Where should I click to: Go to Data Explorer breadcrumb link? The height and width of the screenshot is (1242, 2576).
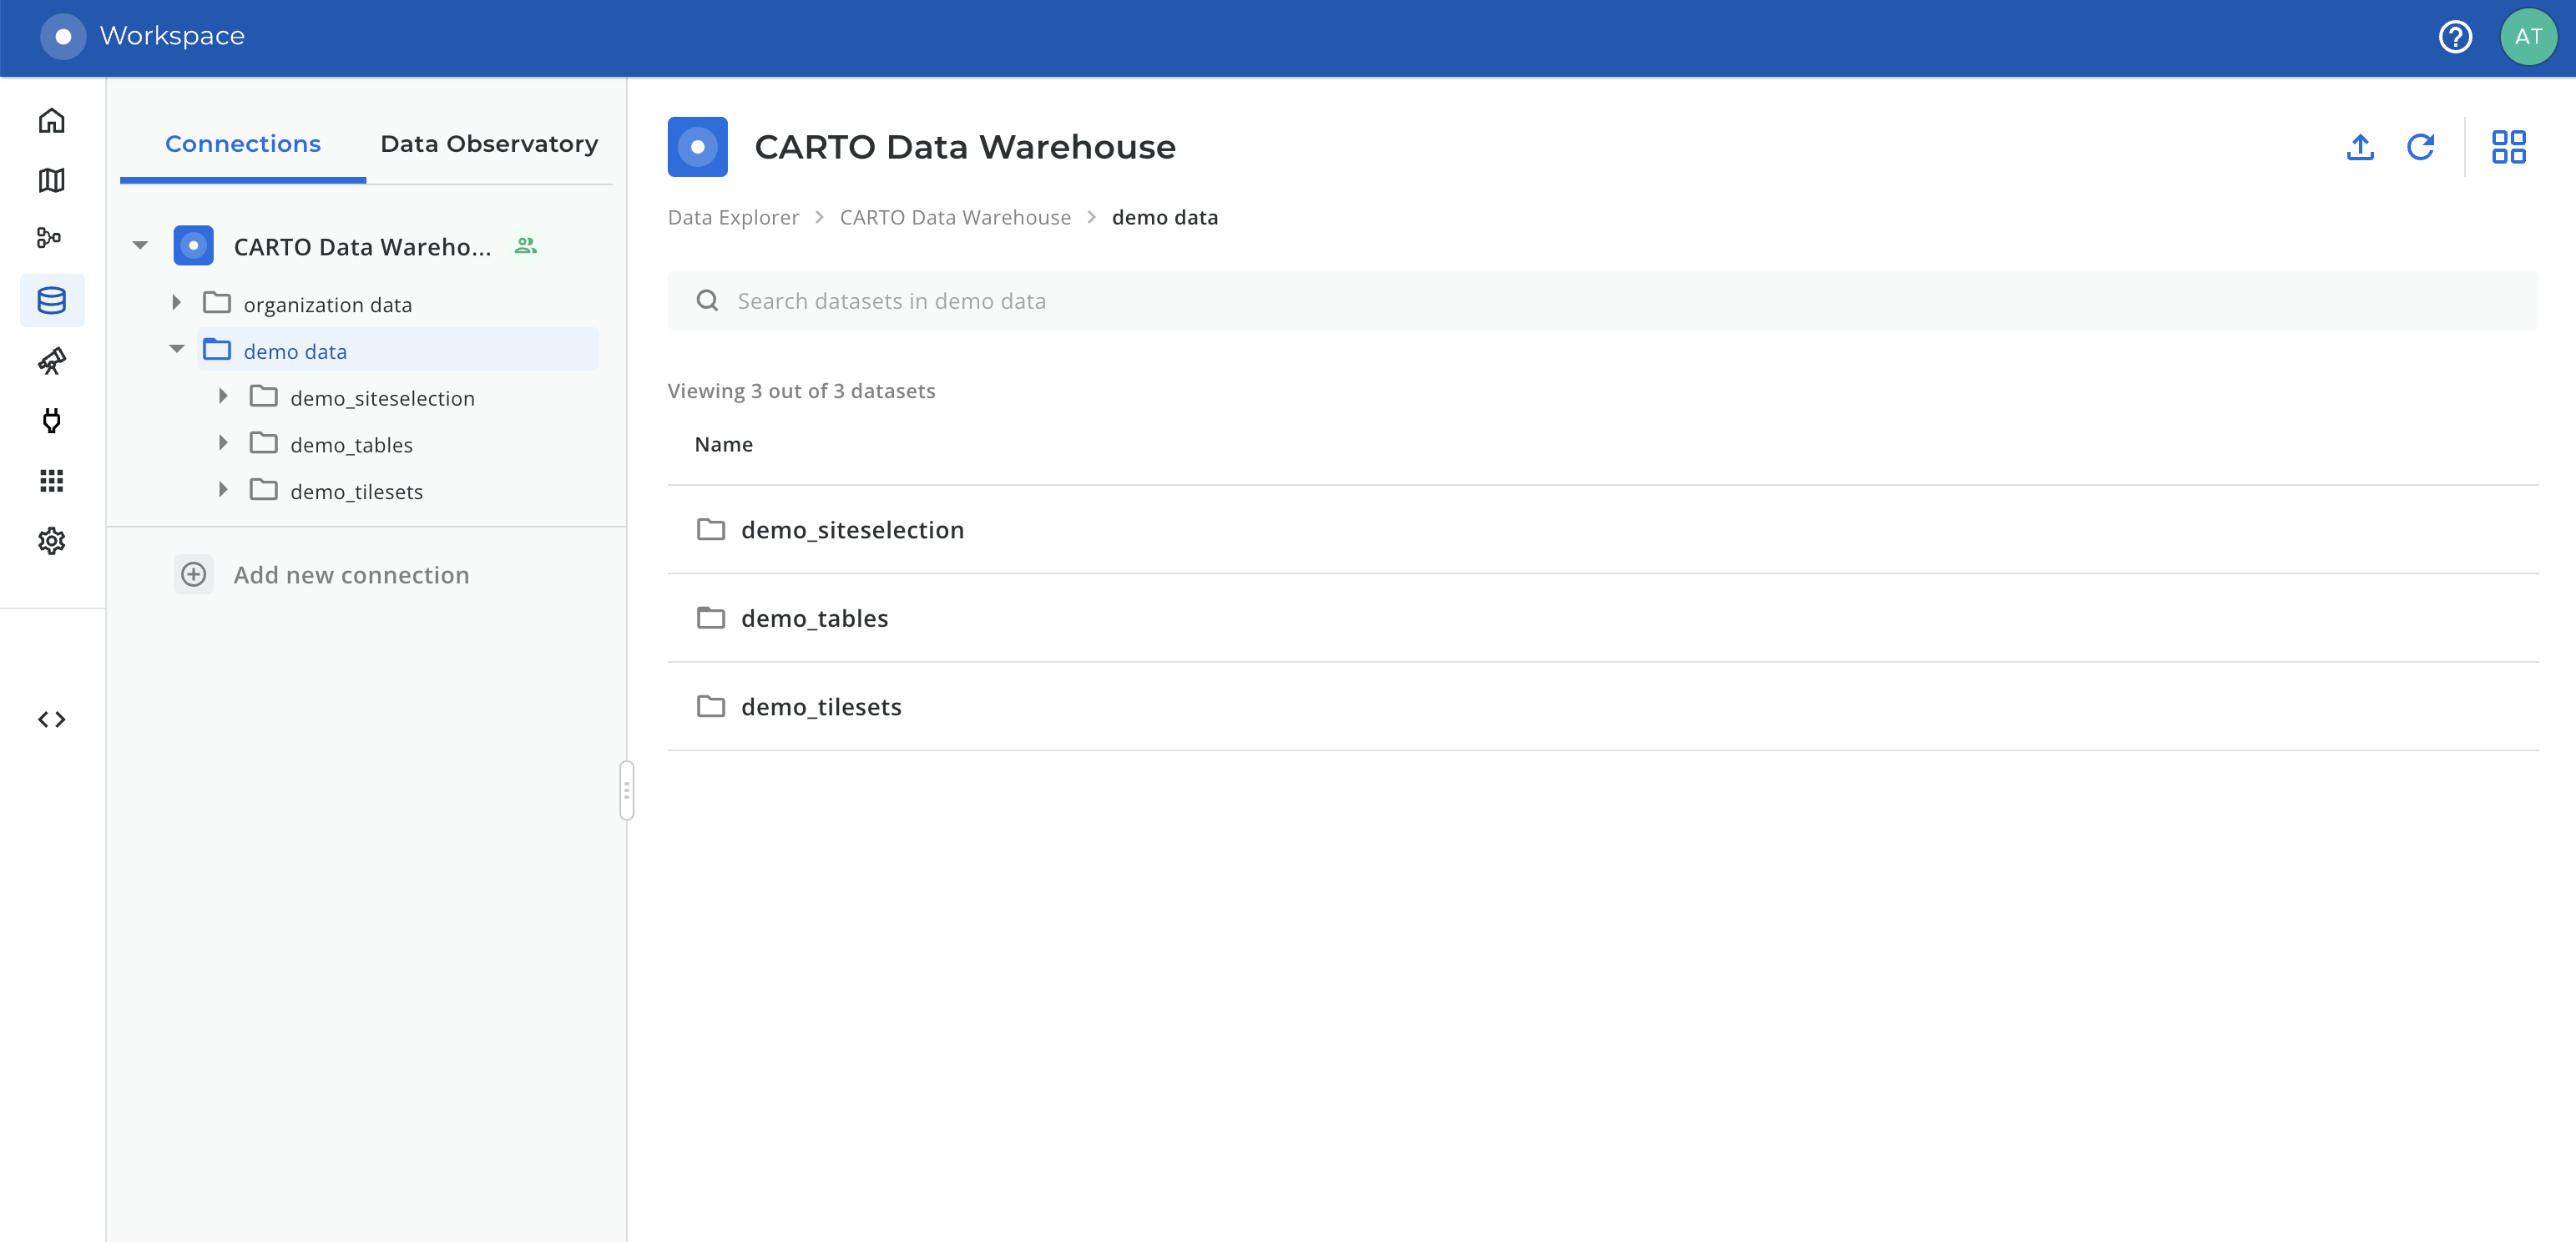[x=733, y=218]
